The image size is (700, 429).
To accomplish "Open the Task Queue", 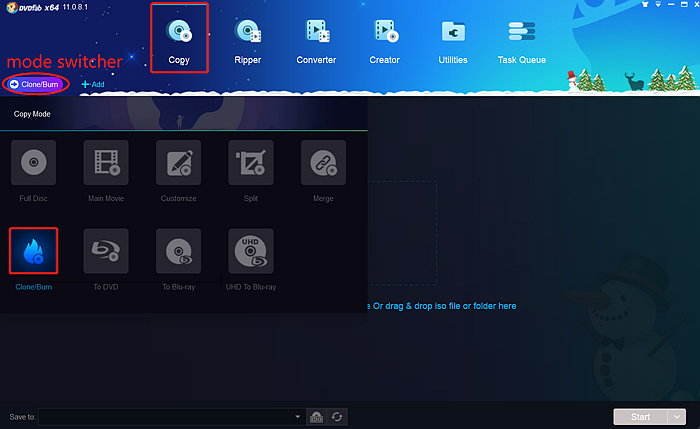I will click(x=521, y=42).
